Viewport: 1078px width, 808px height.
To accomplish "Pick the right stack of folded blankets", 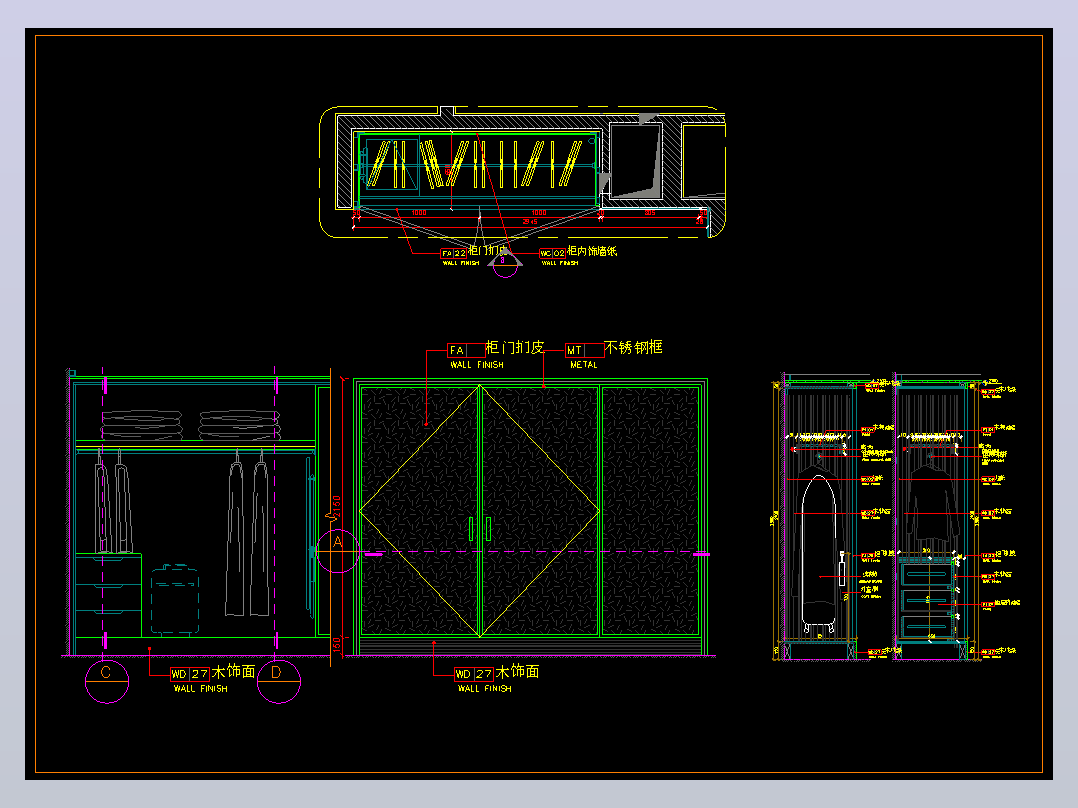I will [x=239, y=425].
